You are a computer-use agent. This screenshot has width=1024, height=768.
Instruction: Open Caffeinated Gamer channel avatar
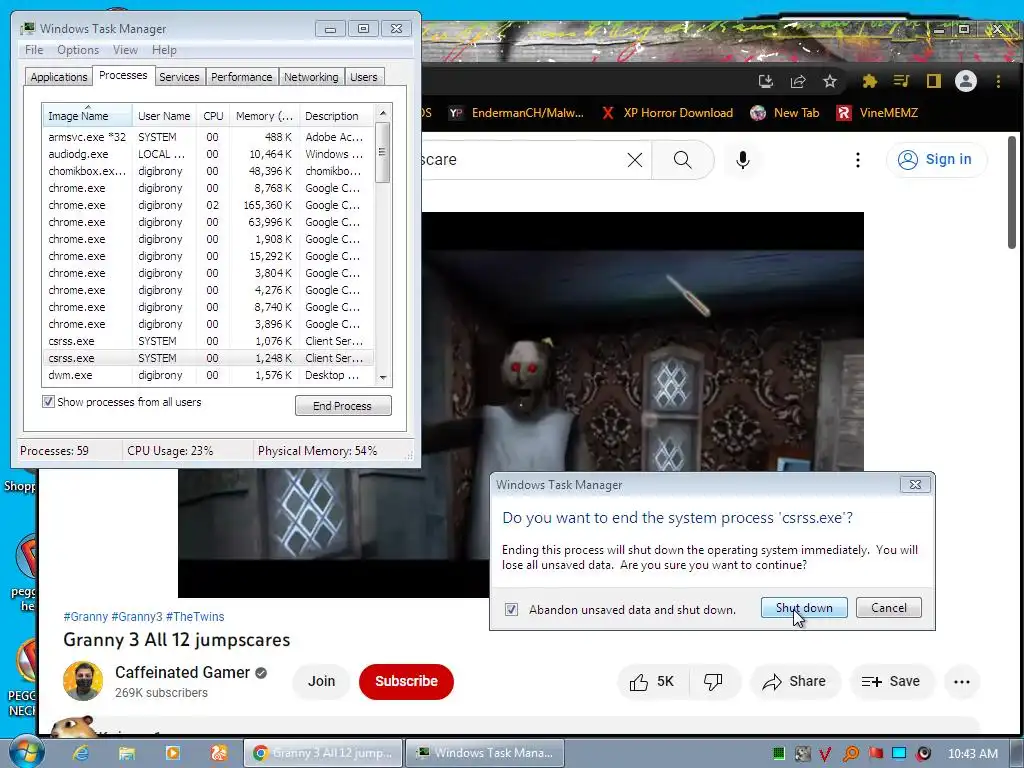coord(83,681)
